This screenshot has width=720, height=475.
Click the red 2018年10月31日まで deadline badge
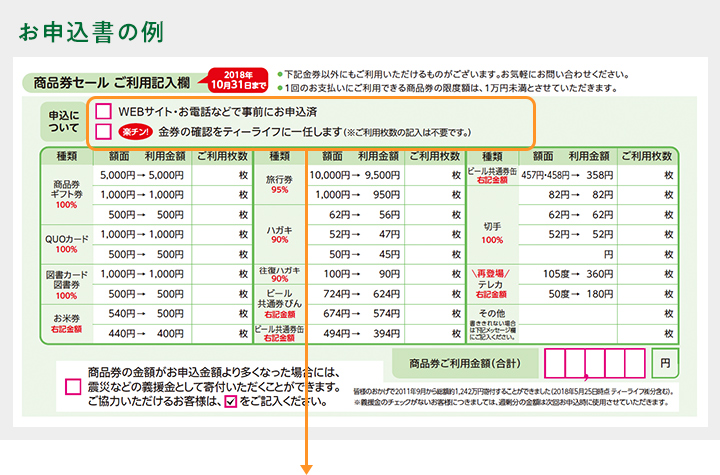(238, 80)
